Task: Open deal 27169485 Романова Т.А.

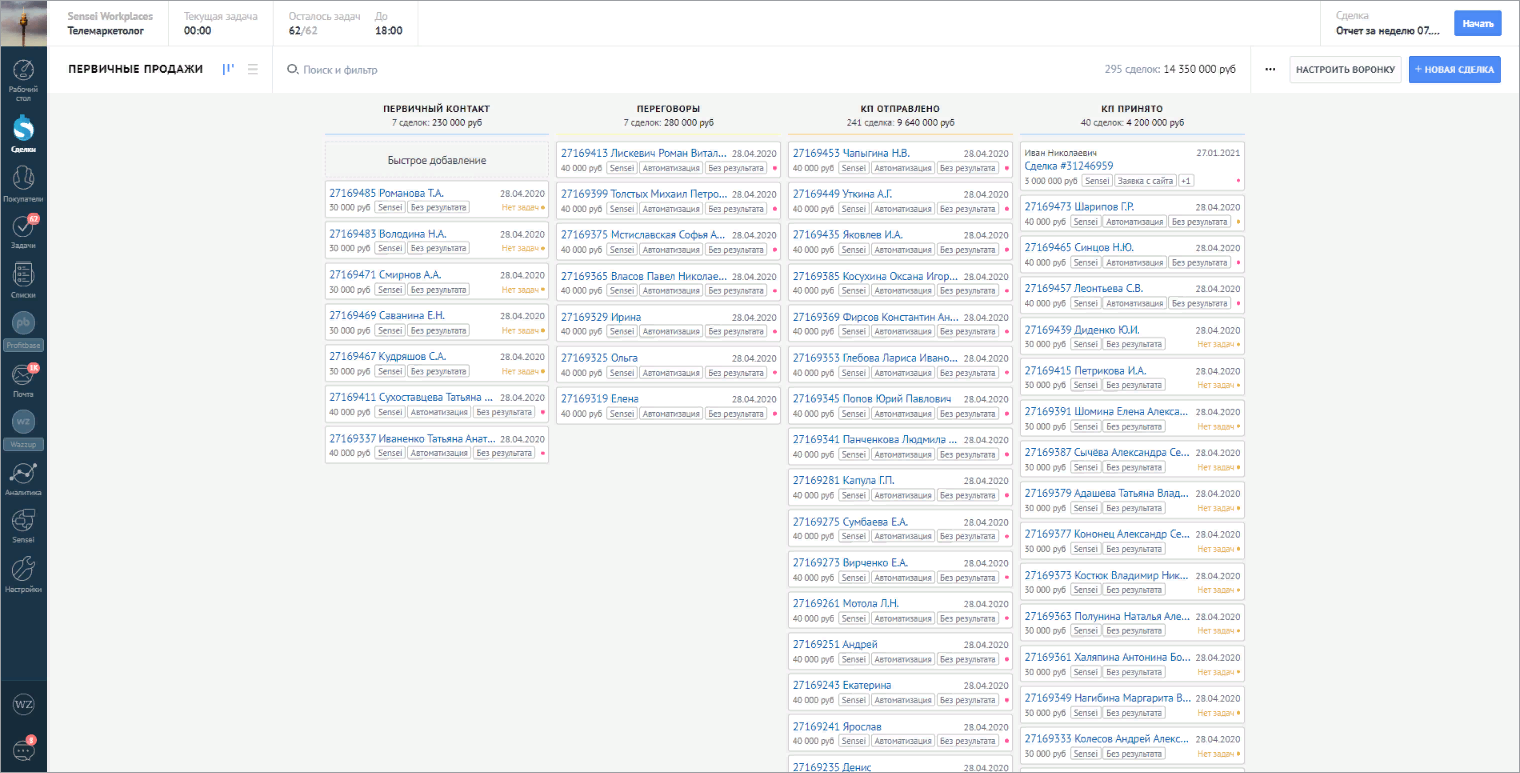Action: (x=386, y=193)
